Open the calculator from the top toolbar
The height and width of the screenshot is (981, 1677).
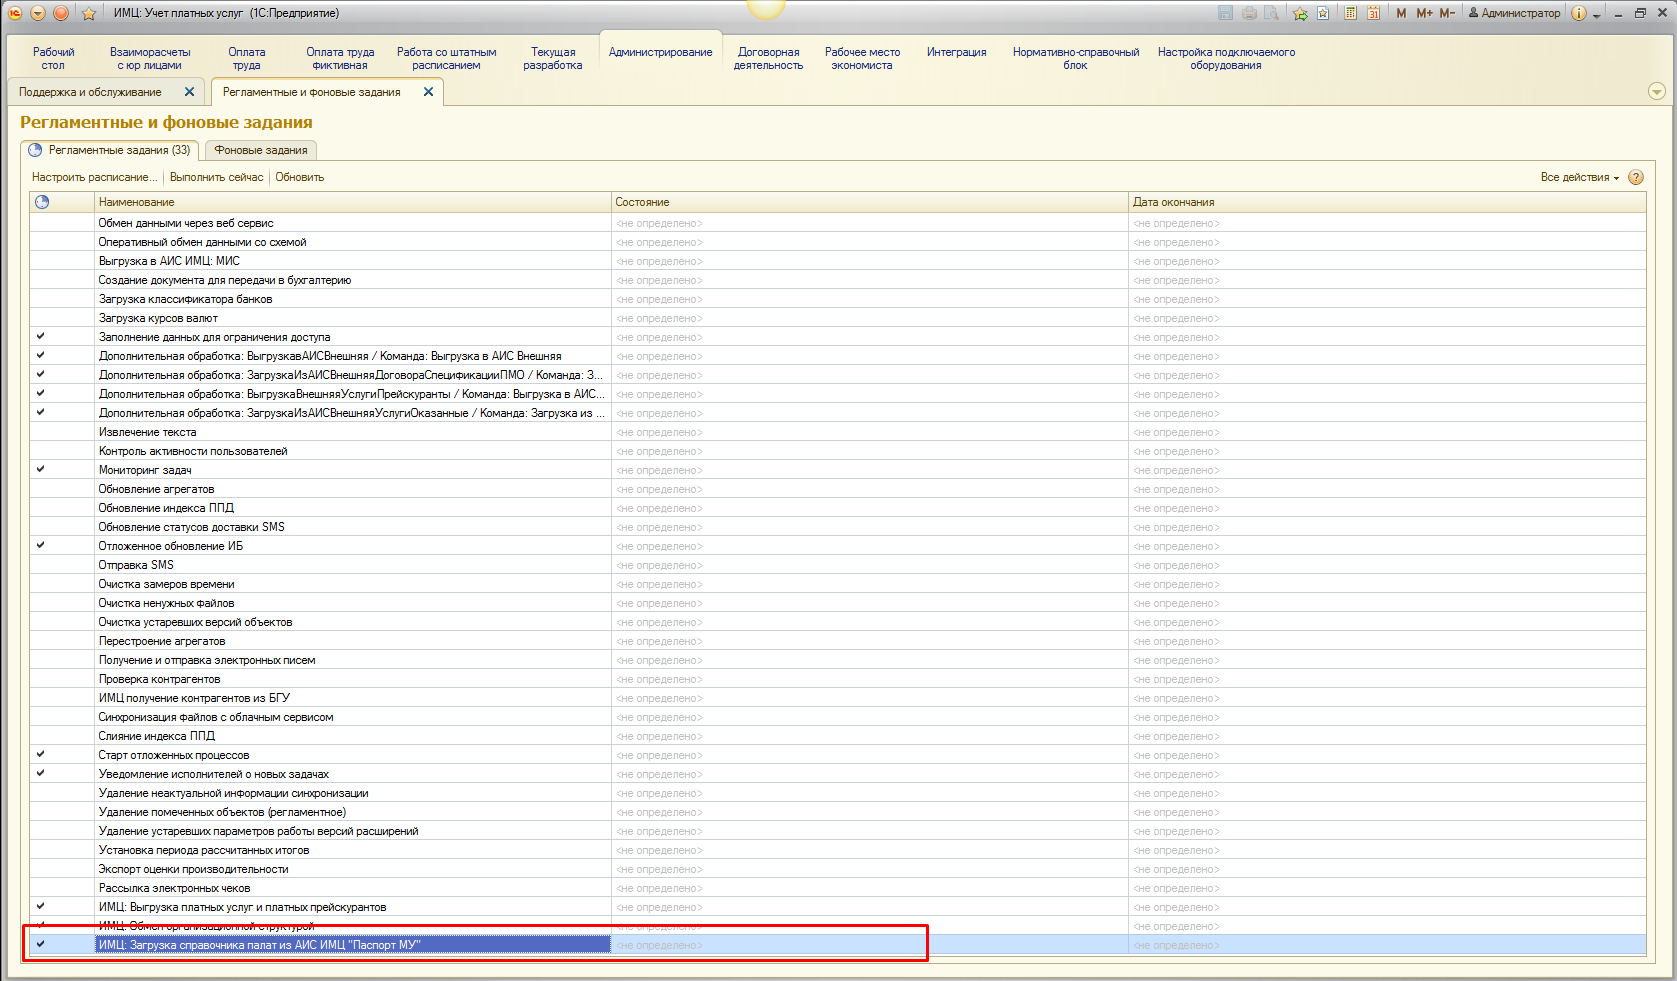tap(1351, 13)
